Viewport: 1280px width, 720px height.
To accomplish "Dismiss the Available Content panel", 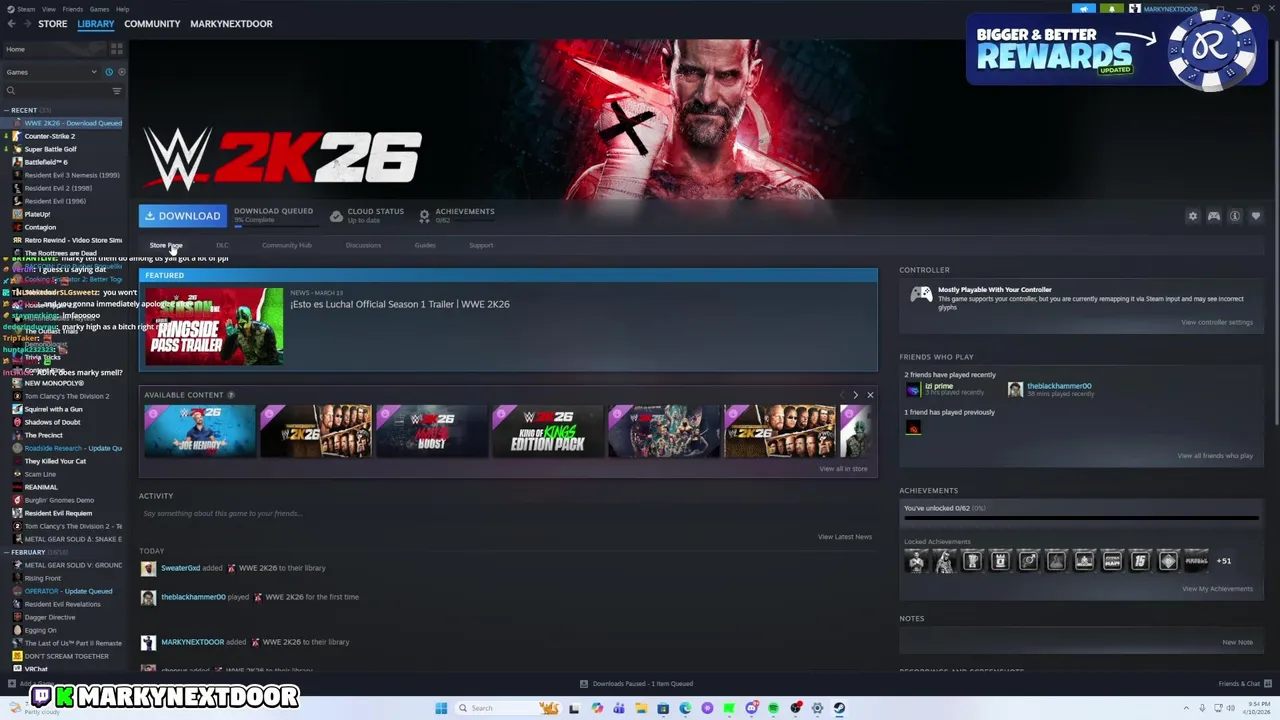I will [x=870, y=395].
